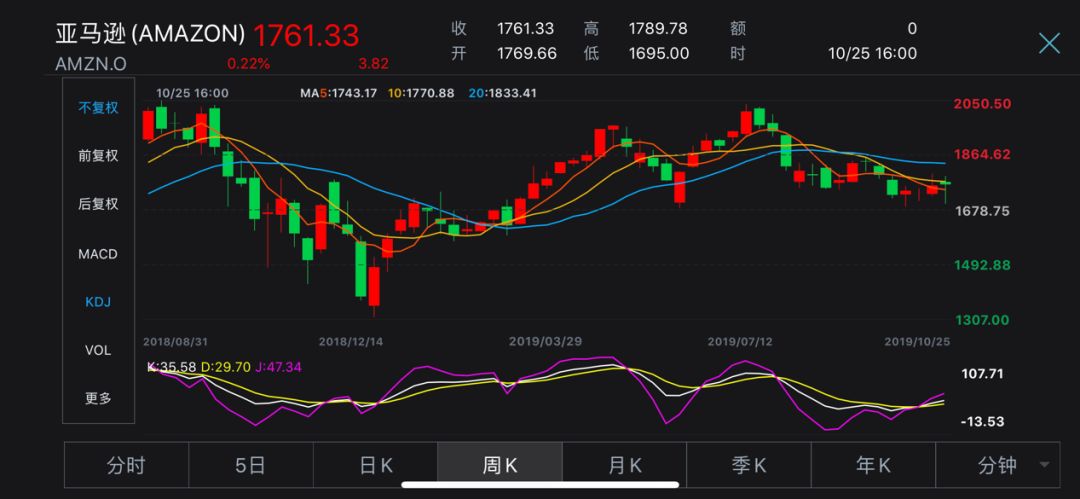Click the 2018/08/31 date marker
This screenshot has height=499, width=1080.
pos(176,341)
